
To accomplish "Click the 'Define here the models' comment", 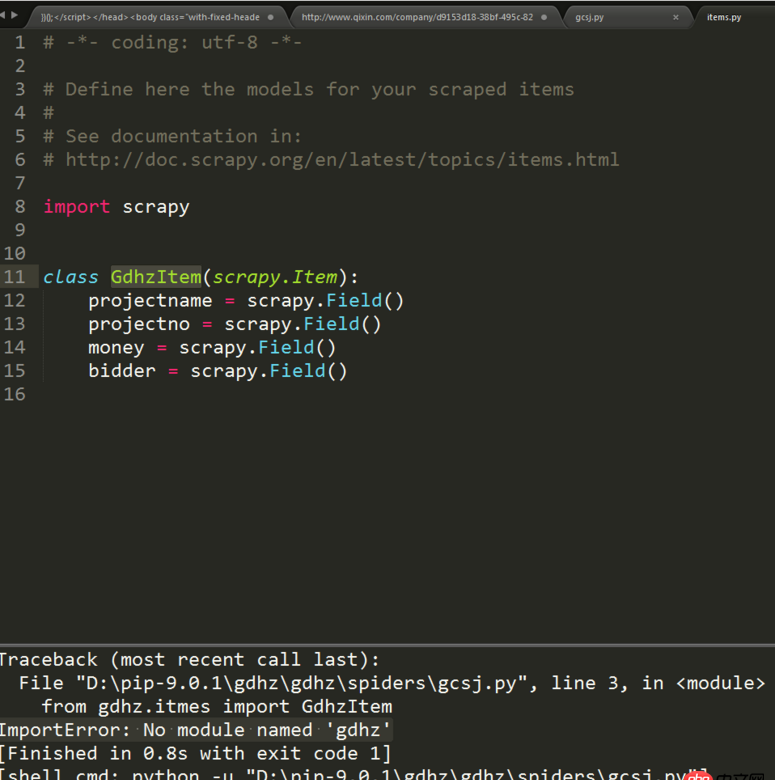I will click(x=308, y=90).
